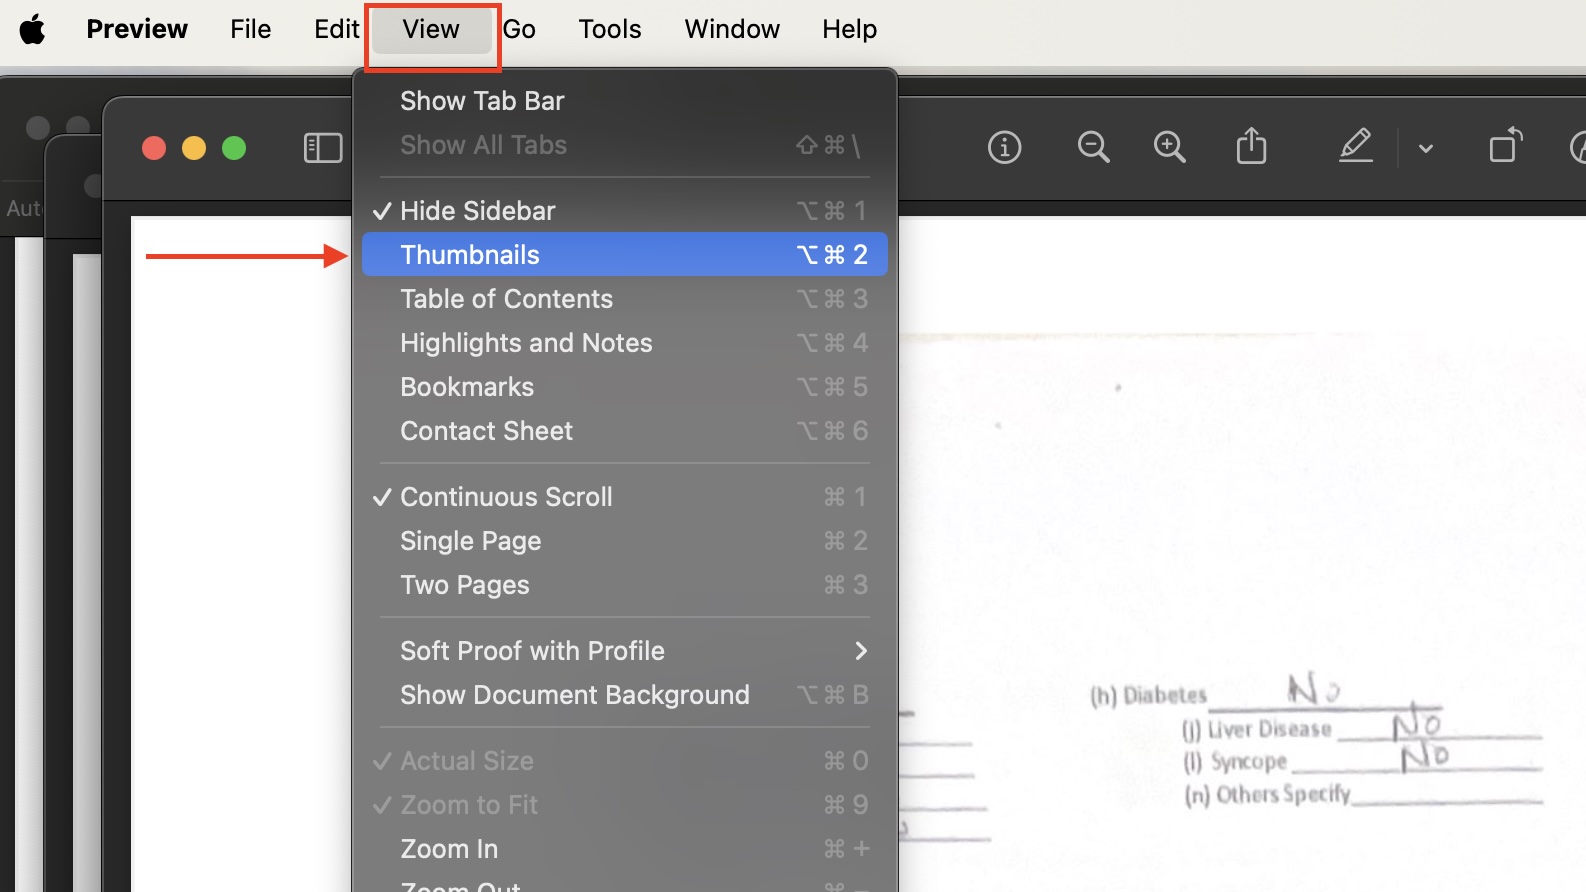This screenshot has width=1586, height=892.
Task: Choose Show Document Background
Action: coord(624,695)
